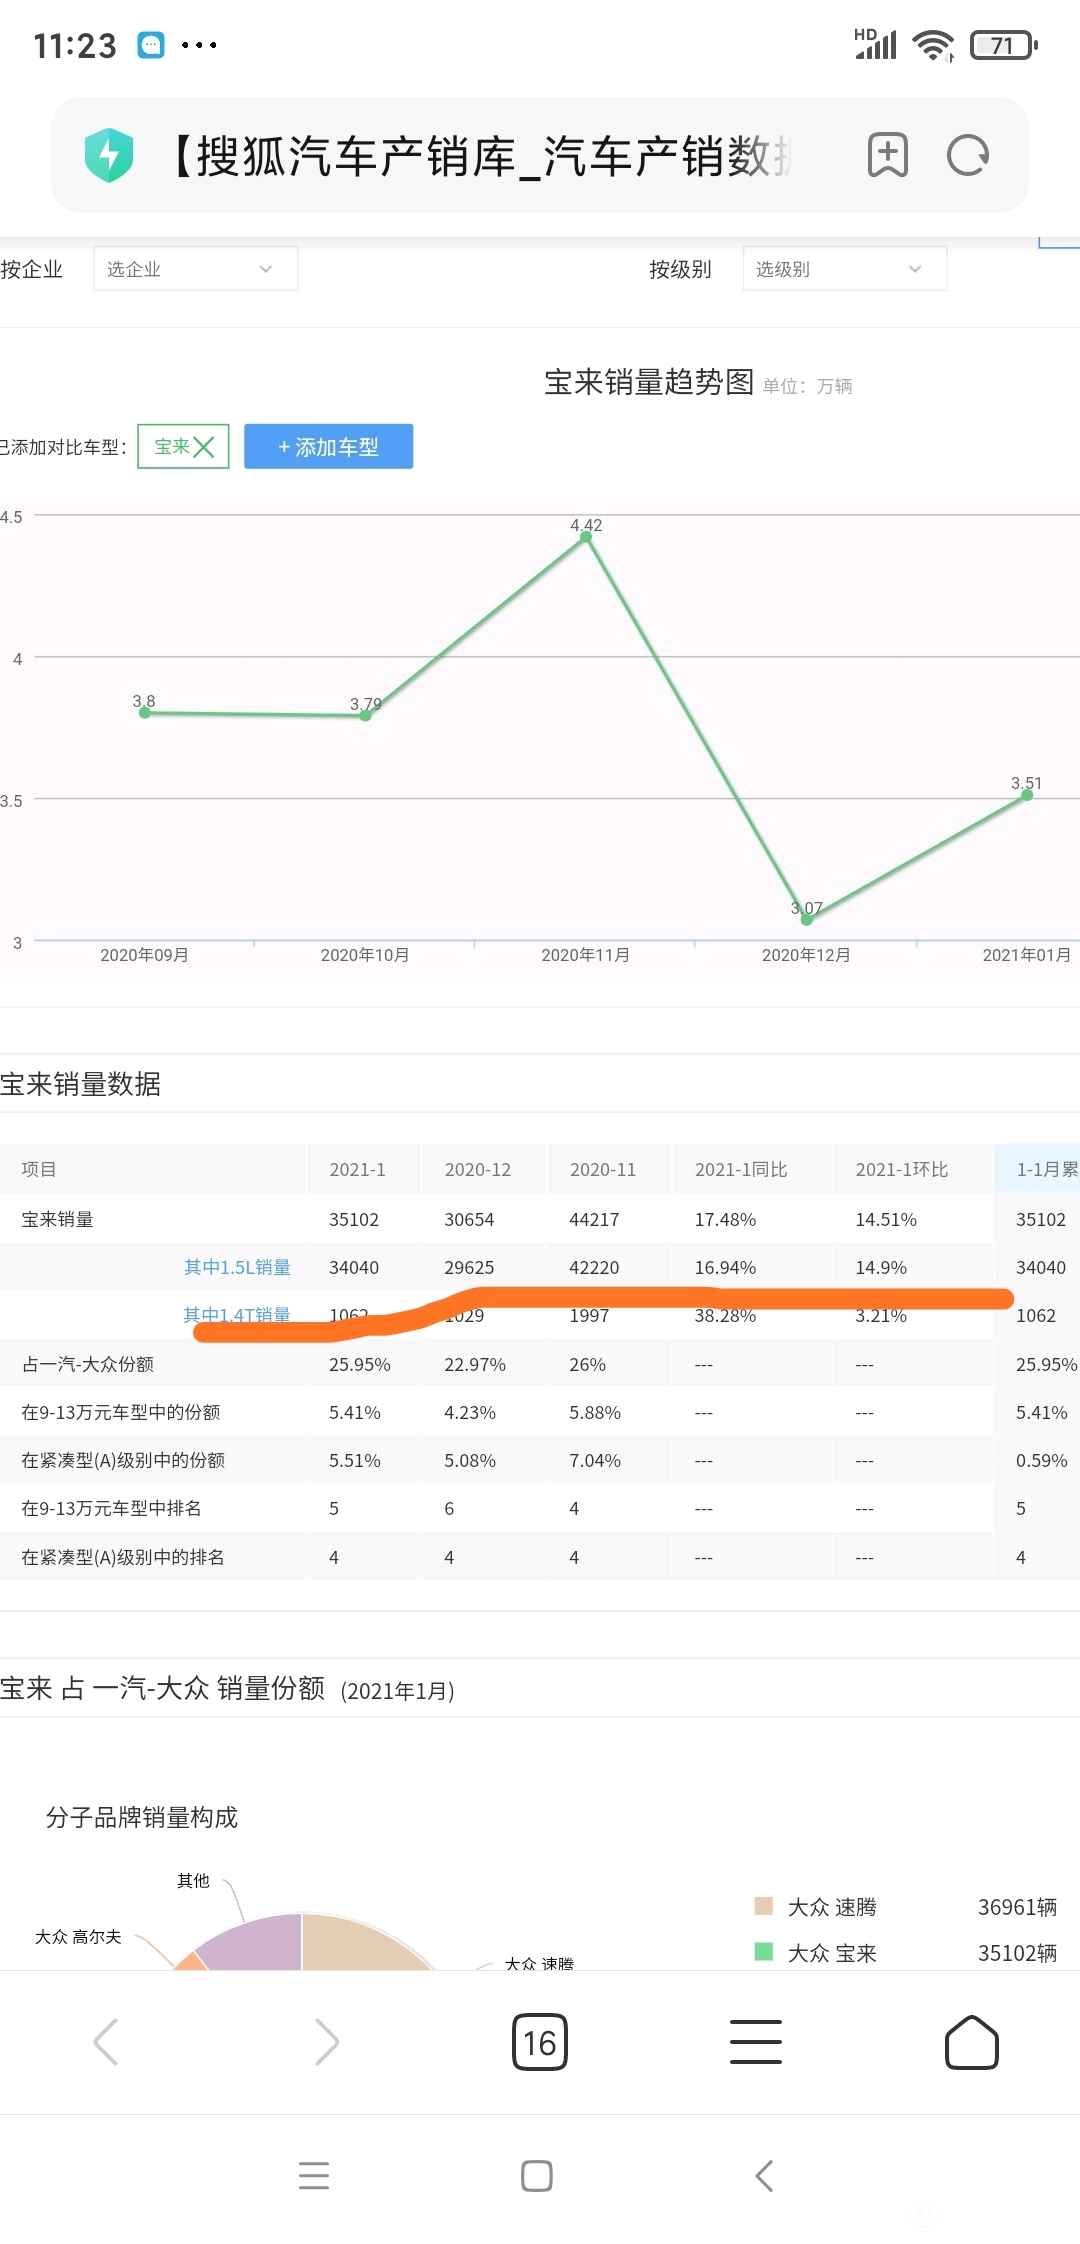The height and width of the screenshot is (2244, 1080).
Task: Click the 其他 pie chart slice
Action: tap(256, 1942)
